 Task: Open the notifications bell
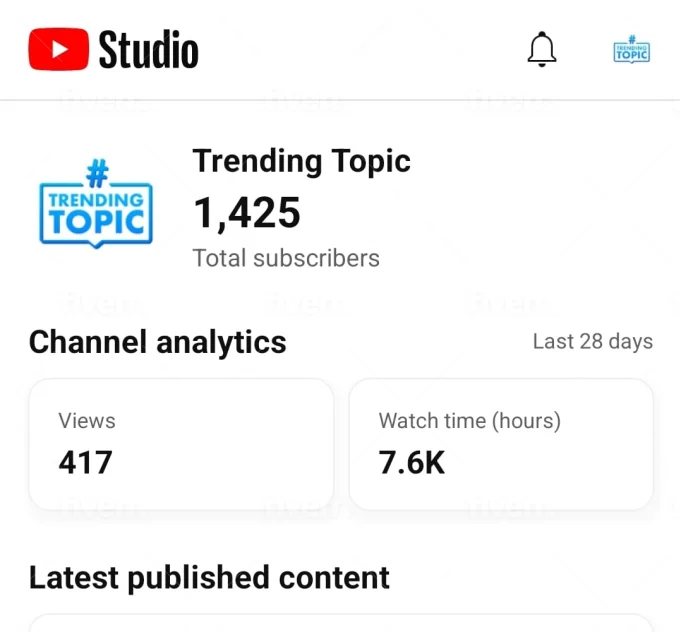[541, 49]
